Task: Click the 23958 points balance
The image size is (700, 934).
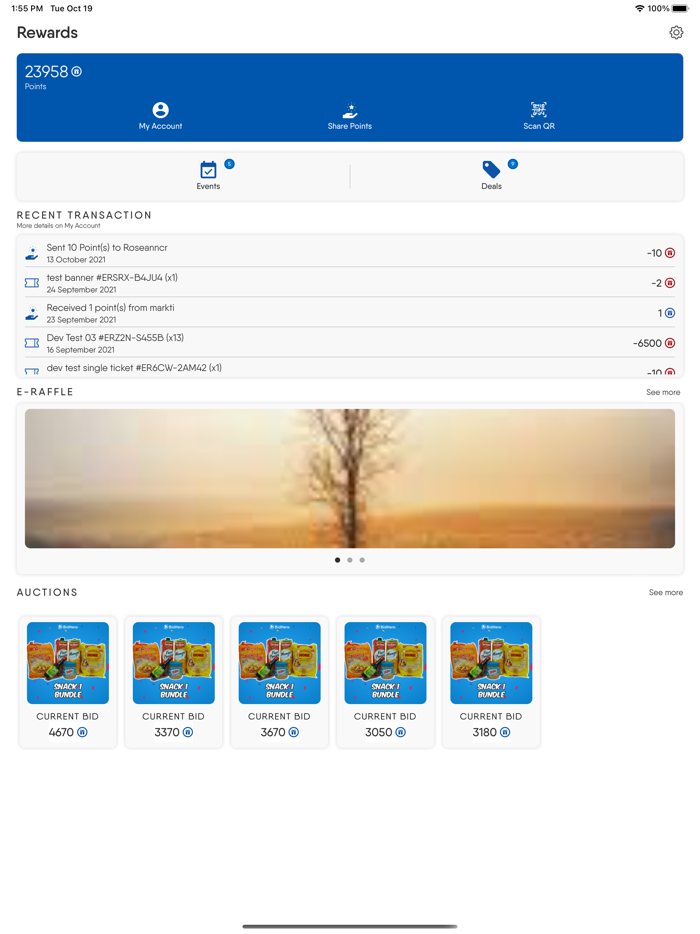Action: (x=46, y=71)
